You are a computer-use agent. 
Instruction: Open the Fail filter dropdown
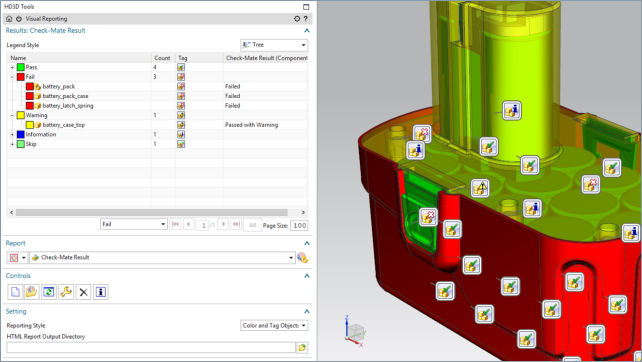(x=134, y=224)
